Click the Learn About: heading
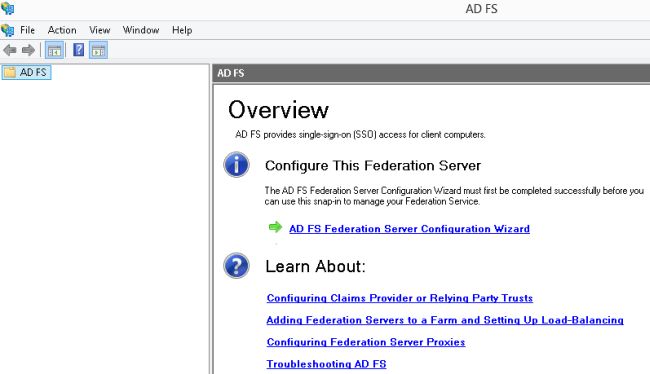The height and width of the screenshot is (374, 650). pos(315,267)
